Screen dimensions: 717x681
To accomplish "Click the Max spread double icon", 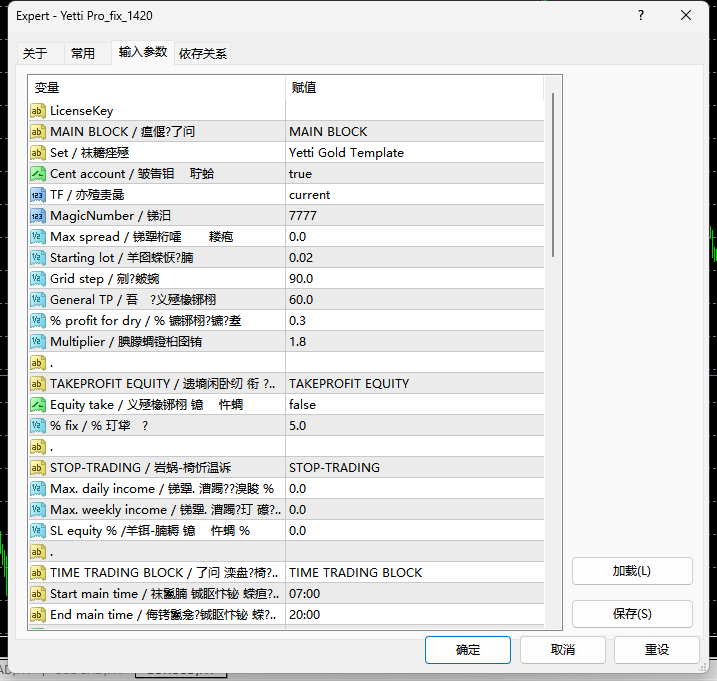I will [38, 237].
